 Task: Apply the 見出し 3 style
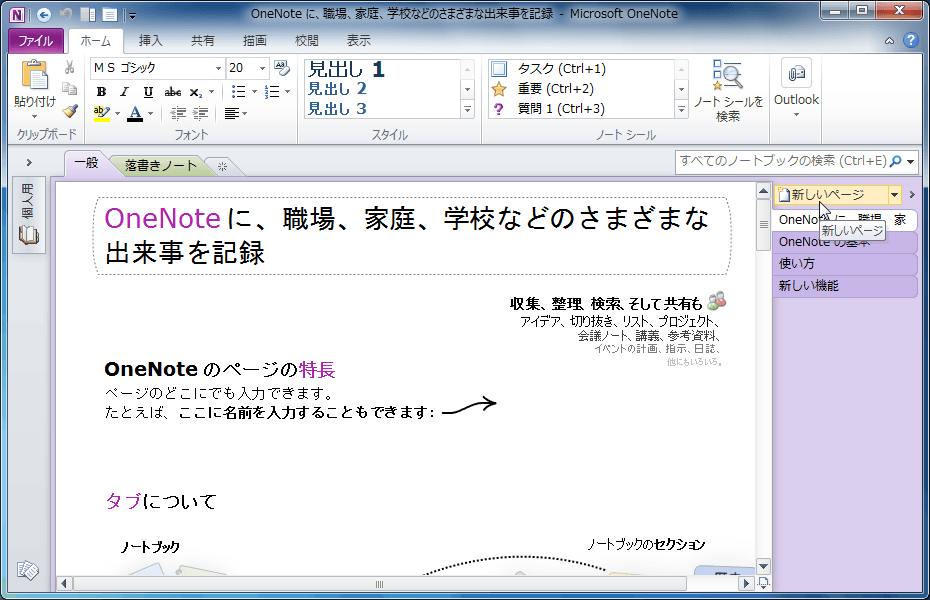(337, 109)
